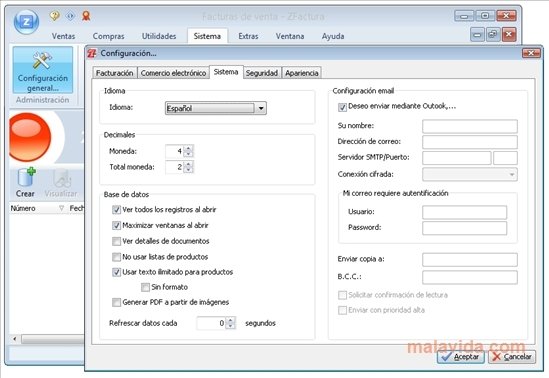Toggle Deseo enviar mediante Outlook checkbox
The height and width of the screenshot is (378, 549).
[342, 107]
